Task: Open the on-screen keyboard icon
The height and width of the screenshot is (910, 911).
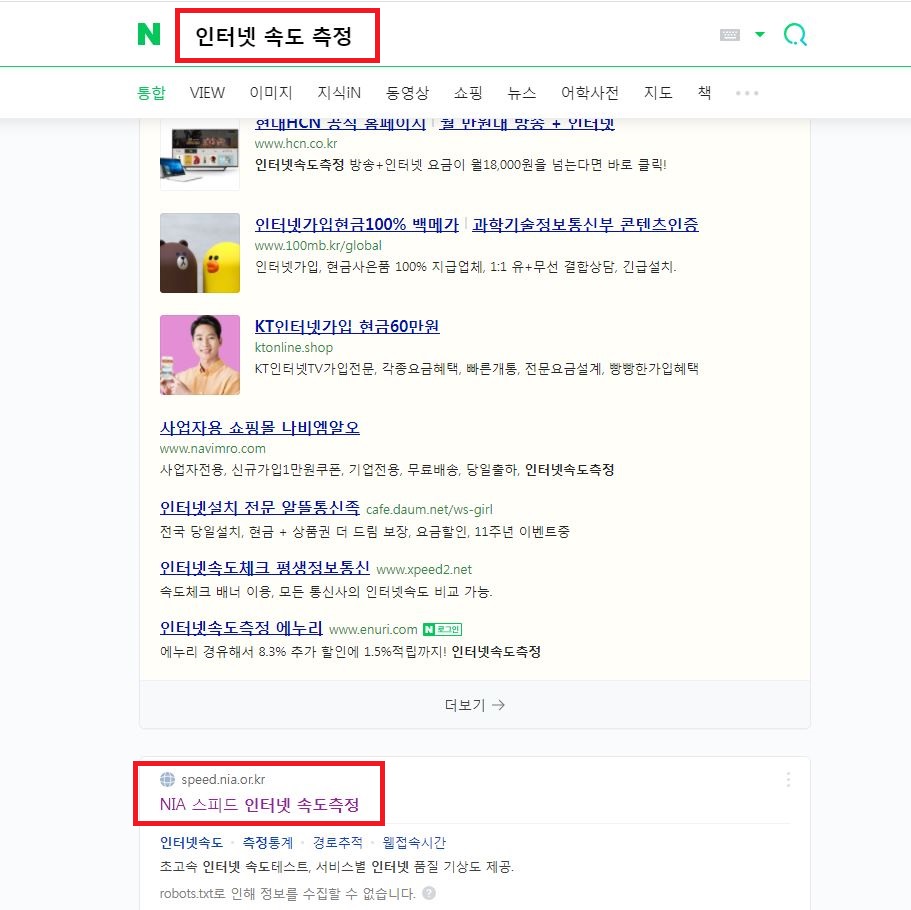Action: coord(730,35)
